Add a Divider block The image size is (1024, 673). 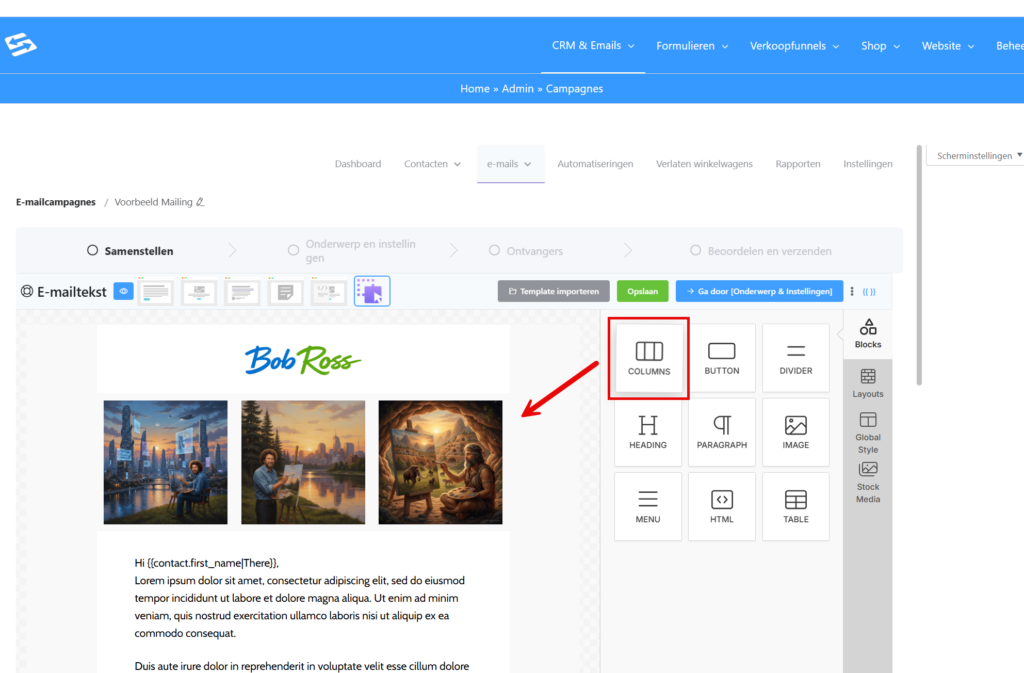[795, 358]
